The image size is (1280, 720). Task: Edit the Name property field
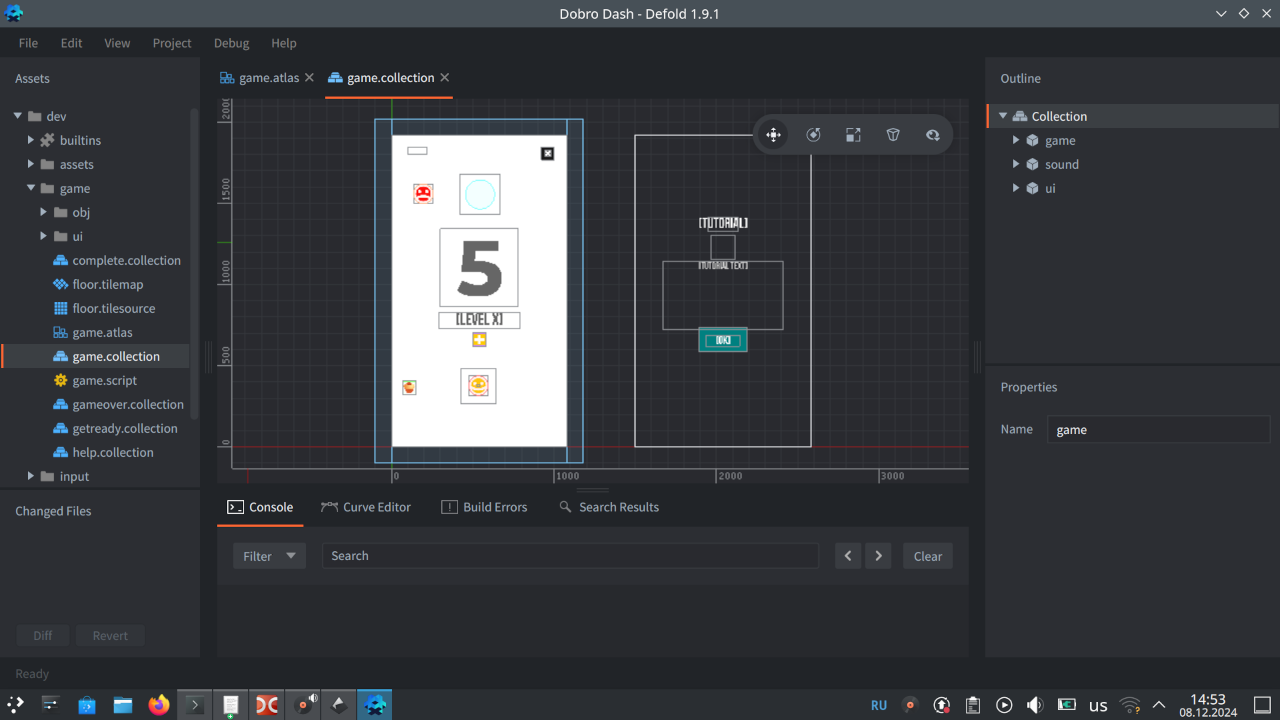(1158, 430)
